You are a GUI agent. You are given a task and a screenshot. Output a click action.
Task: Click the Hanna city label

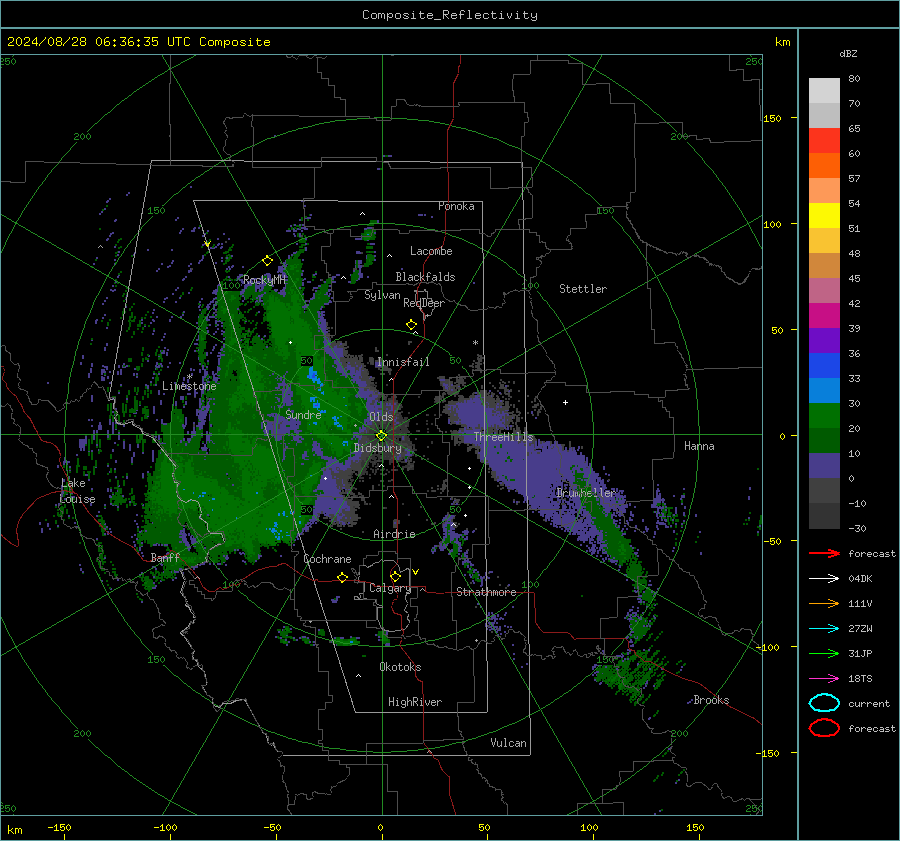699,446
